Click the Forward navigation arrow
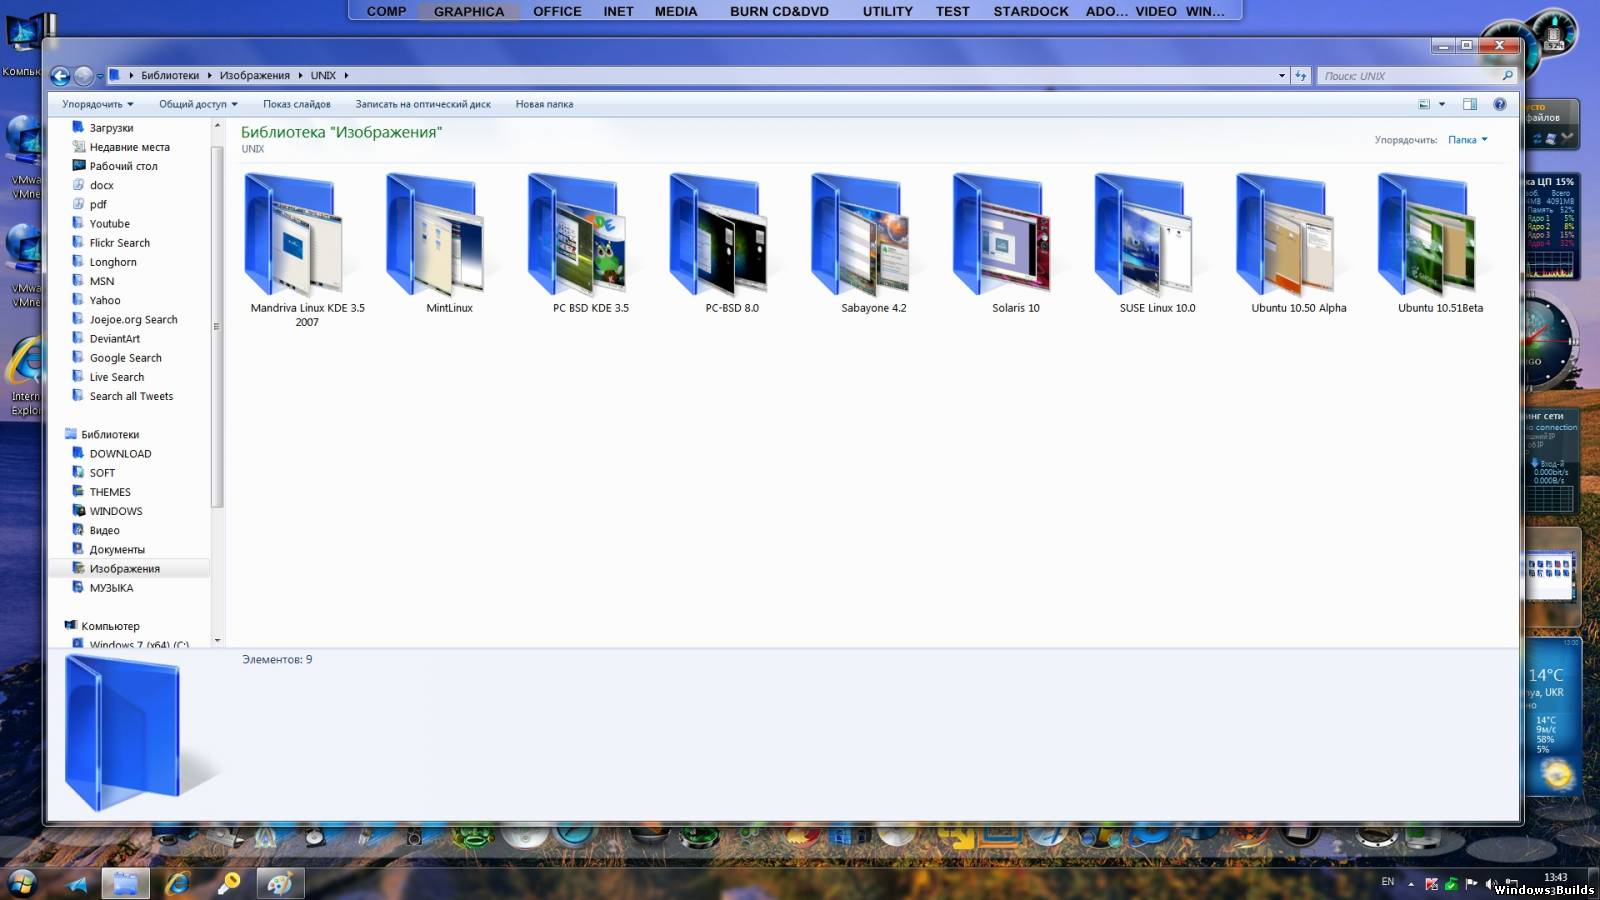This screenshot has height=900, width=1600. click(x=83, y=76)
